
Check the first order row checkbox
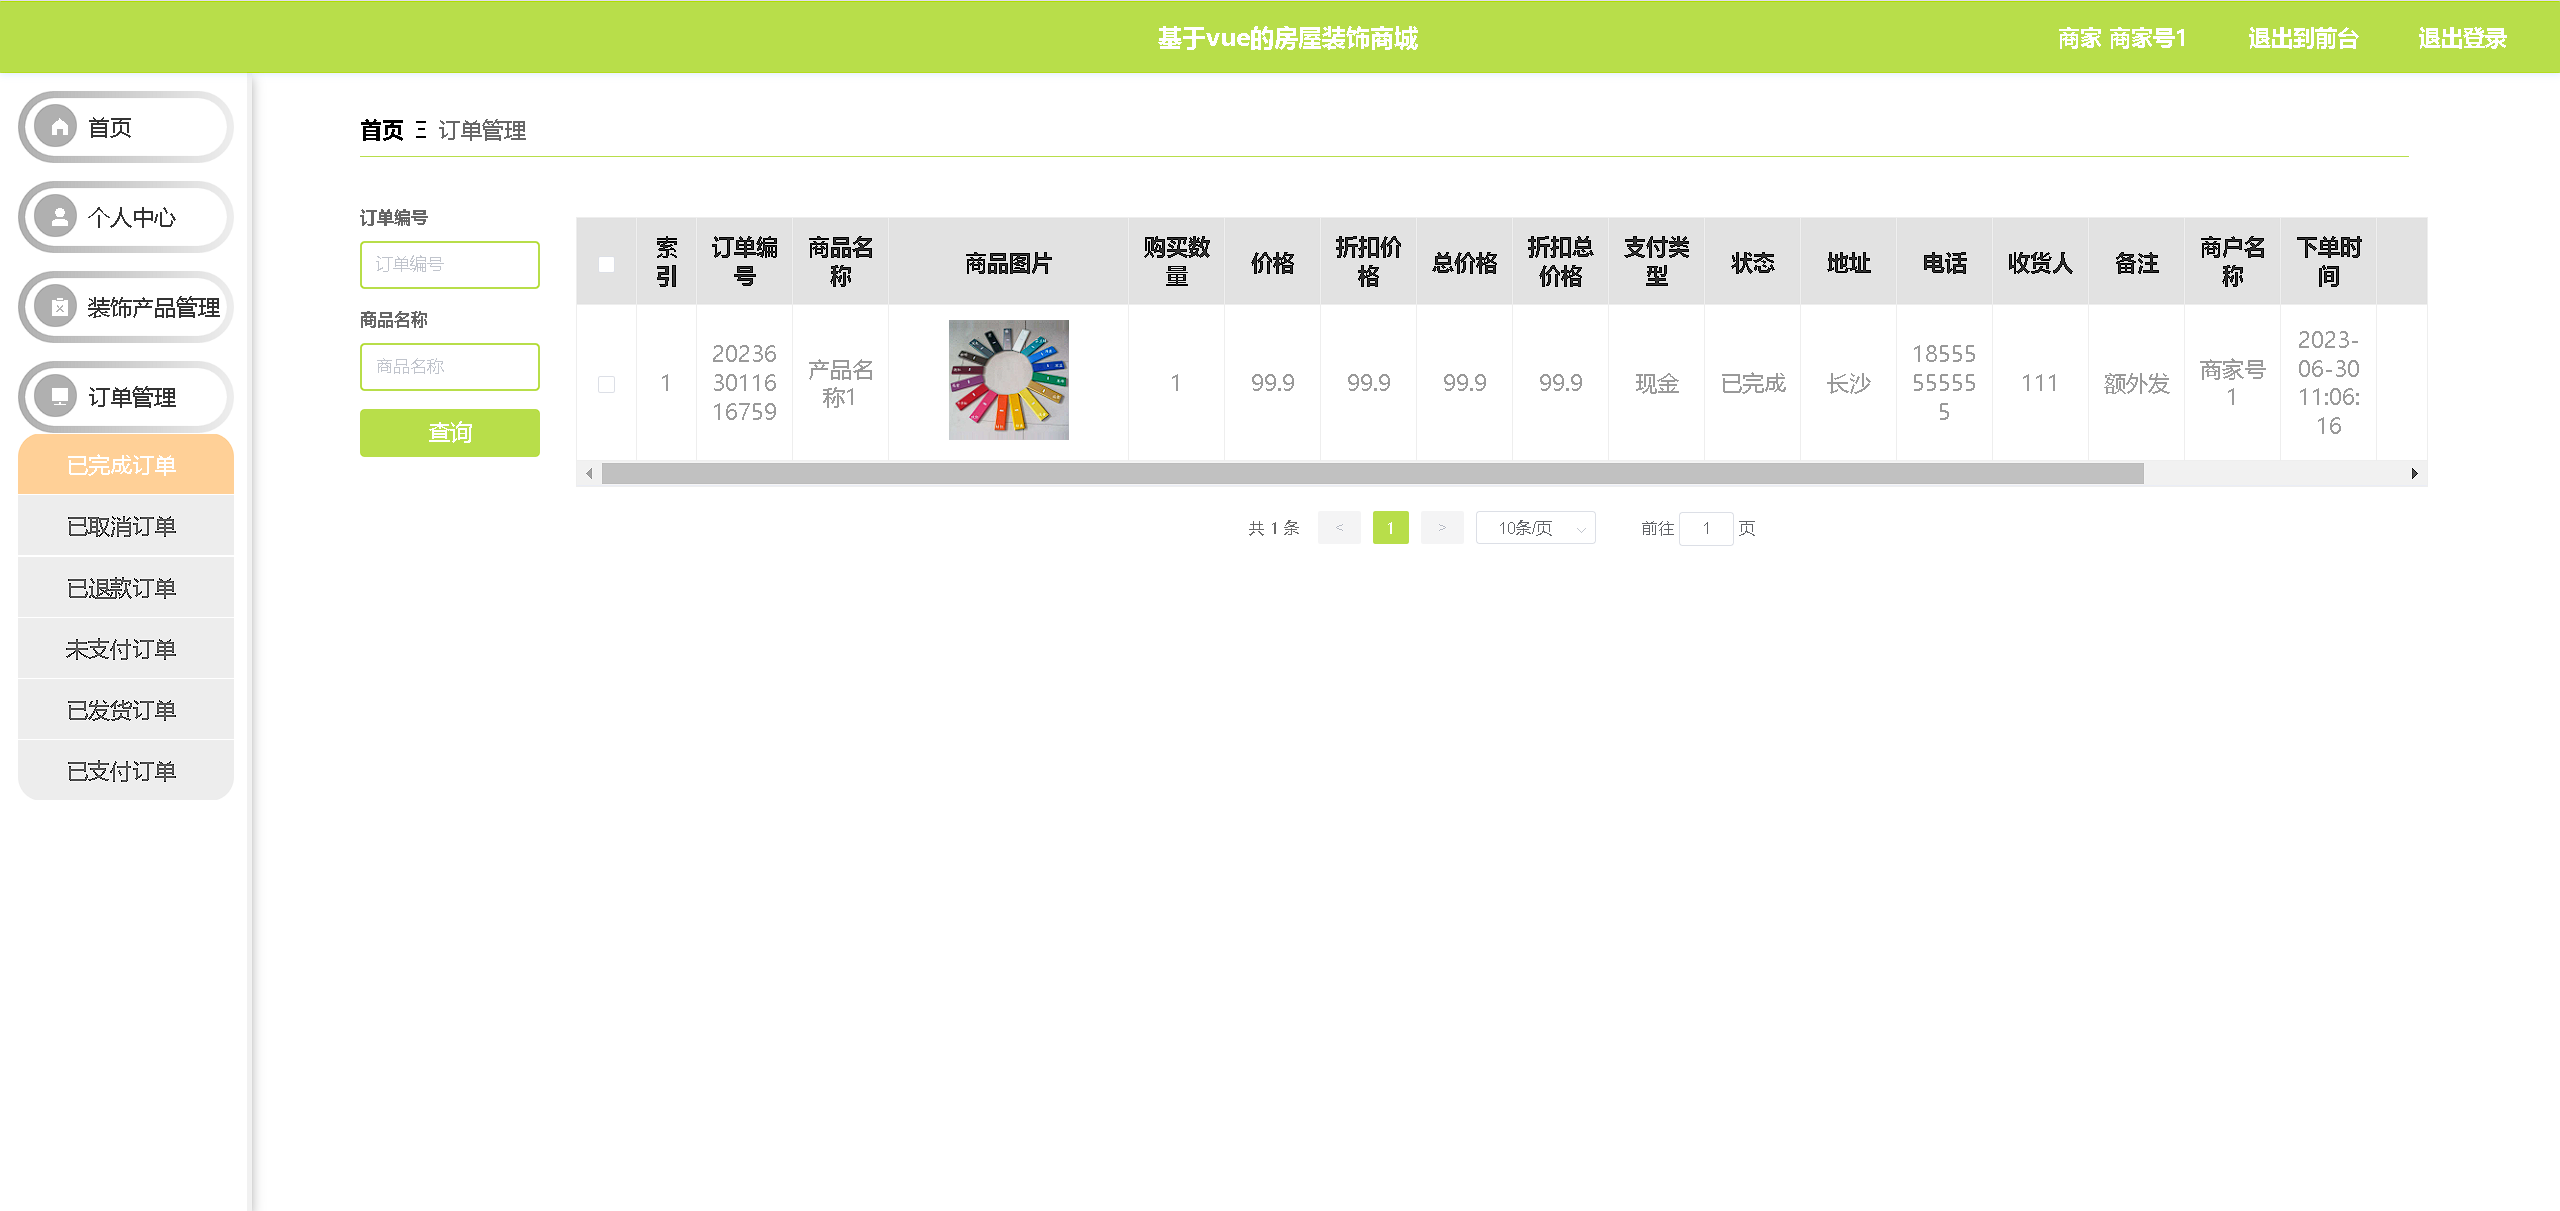(606, 384)
